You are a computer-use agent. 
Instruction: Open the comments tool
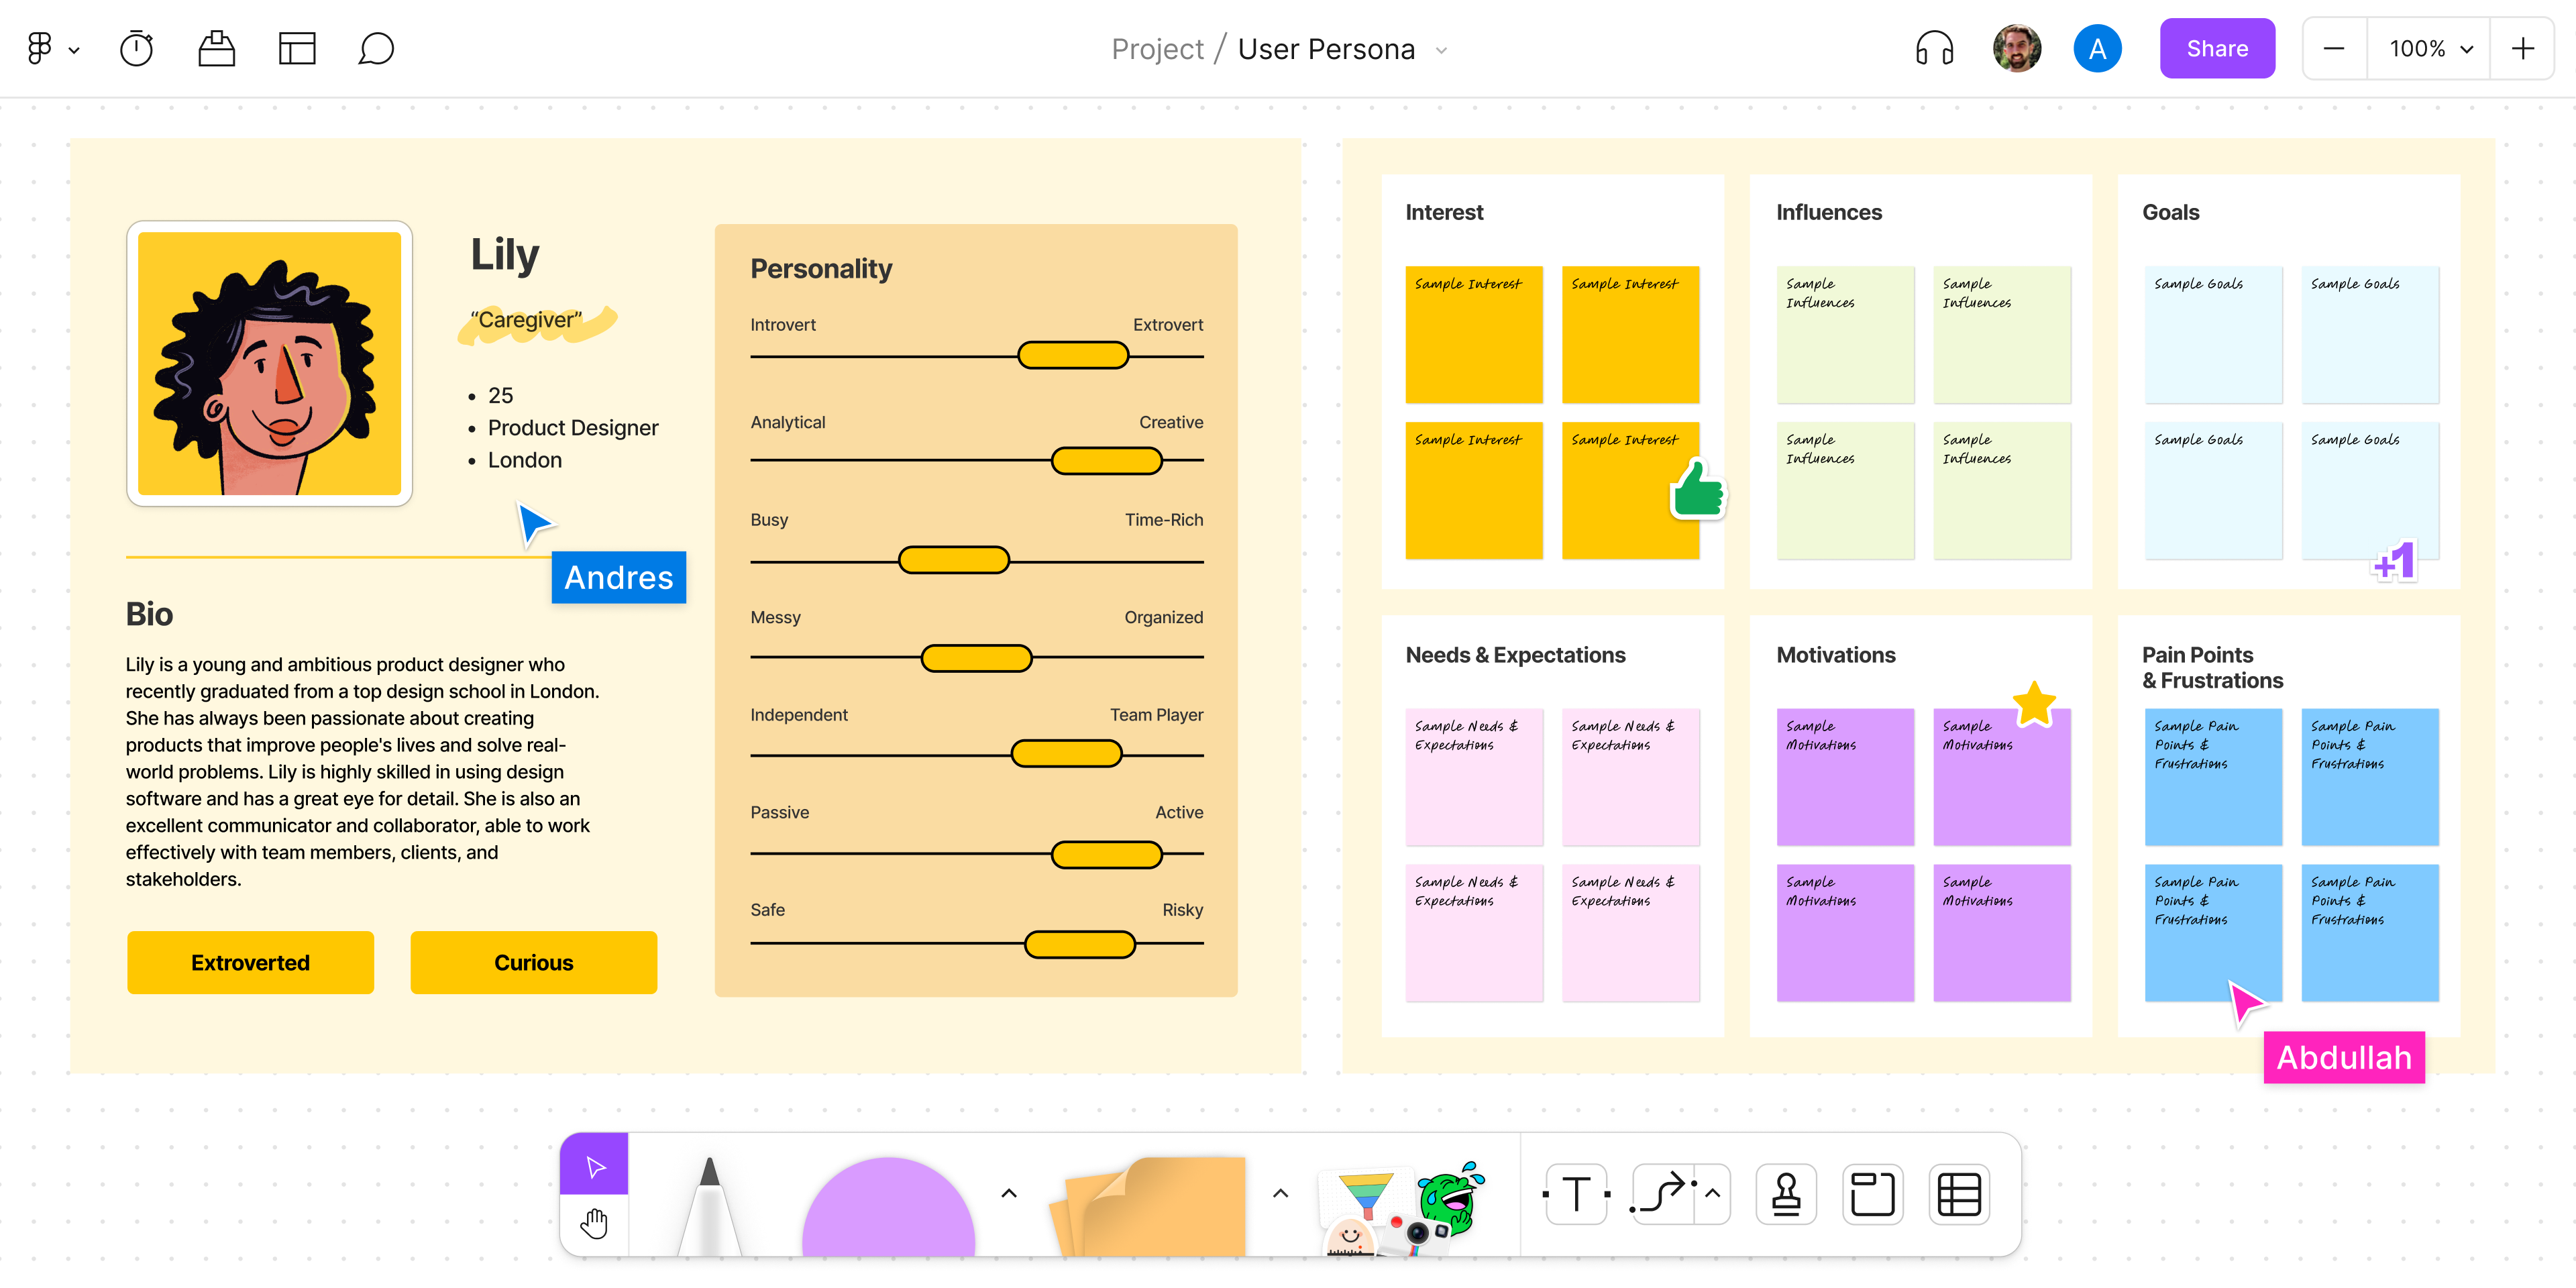[x=376, y=48]
